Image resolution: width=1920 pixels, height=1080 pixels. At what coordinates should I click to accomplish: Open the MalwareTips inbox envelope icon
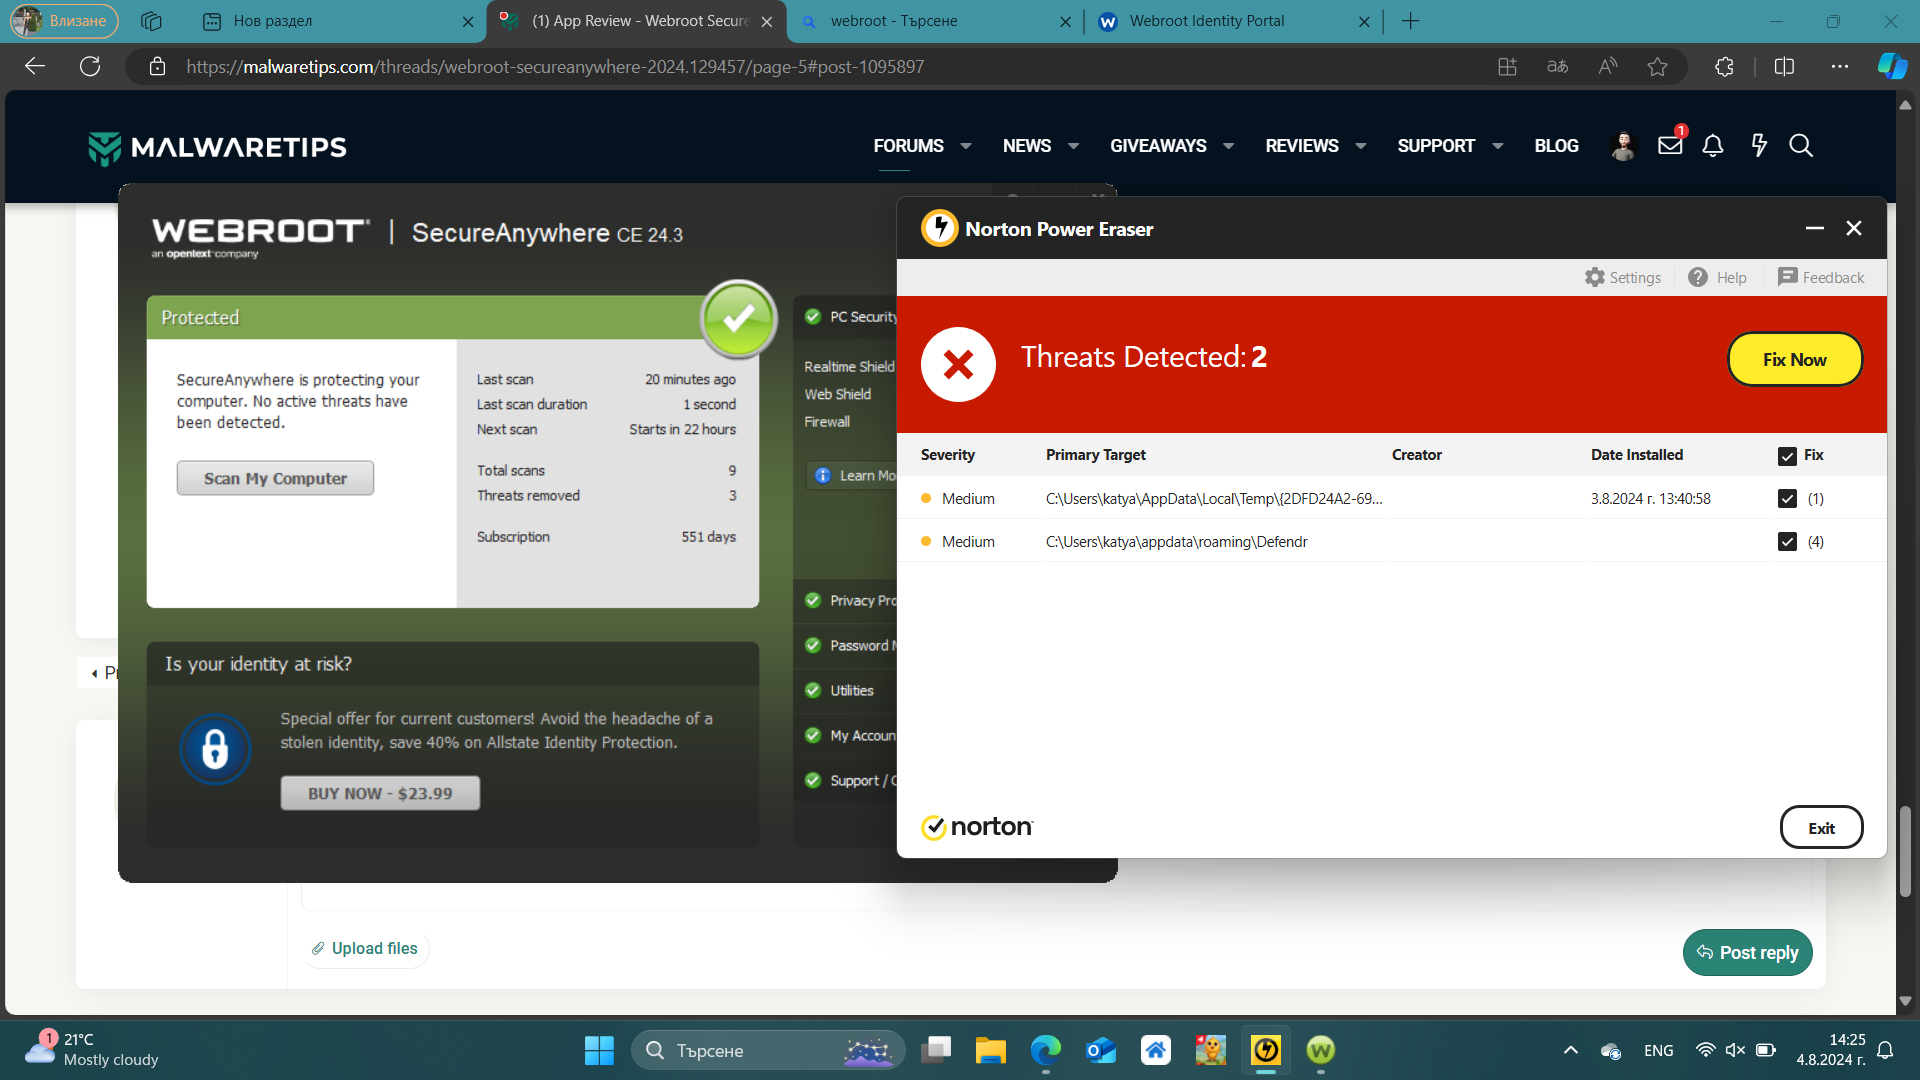pyautogui.click(x=1670, y=146)
